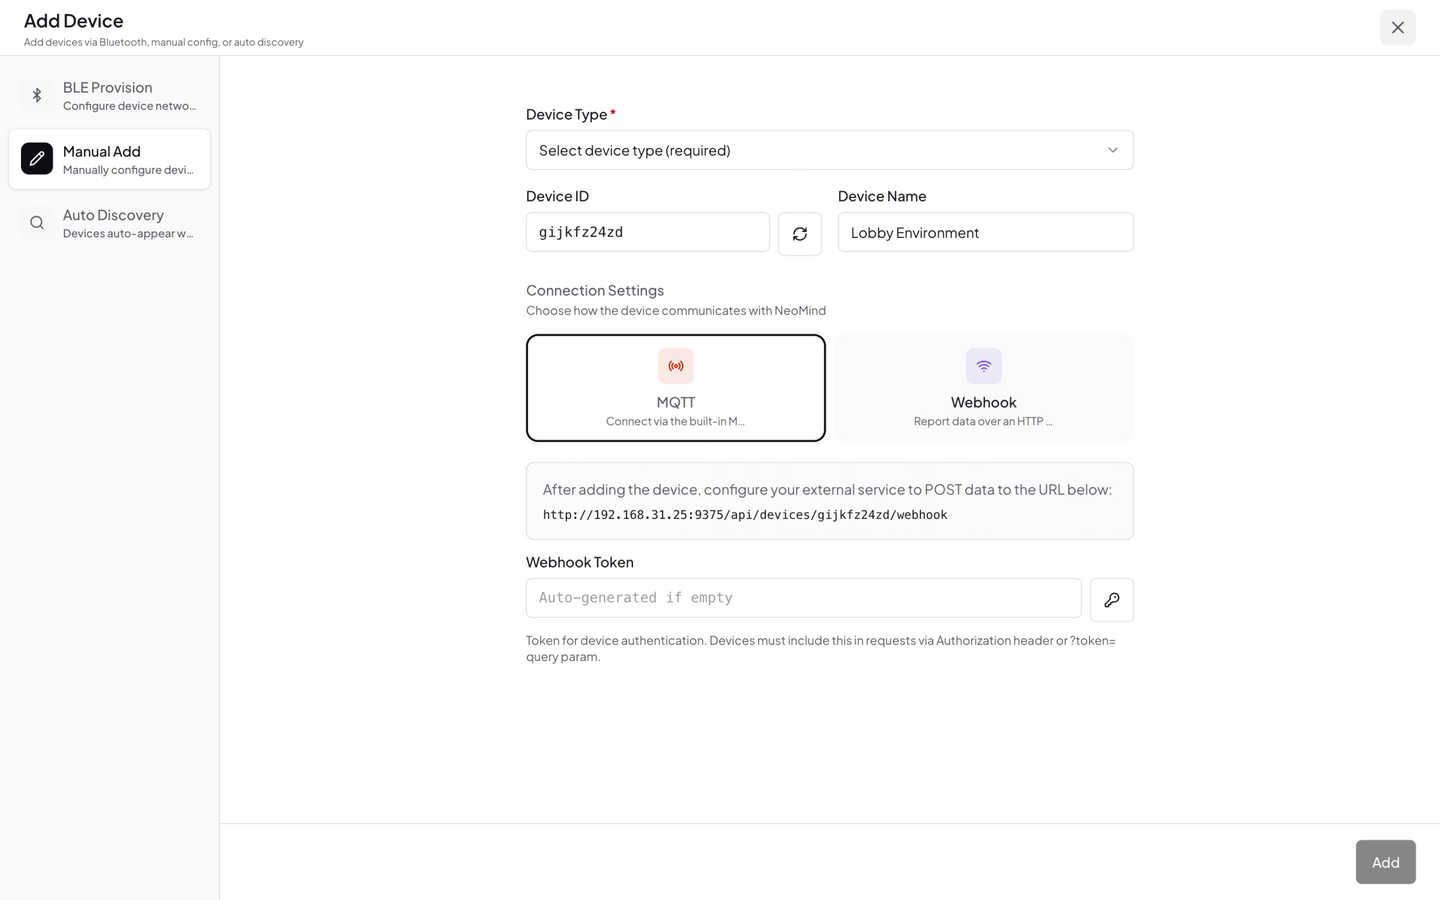The image size is (1440, 900).
Task: Open the Device Type dropdown
Action: click(x=830, y=150)
